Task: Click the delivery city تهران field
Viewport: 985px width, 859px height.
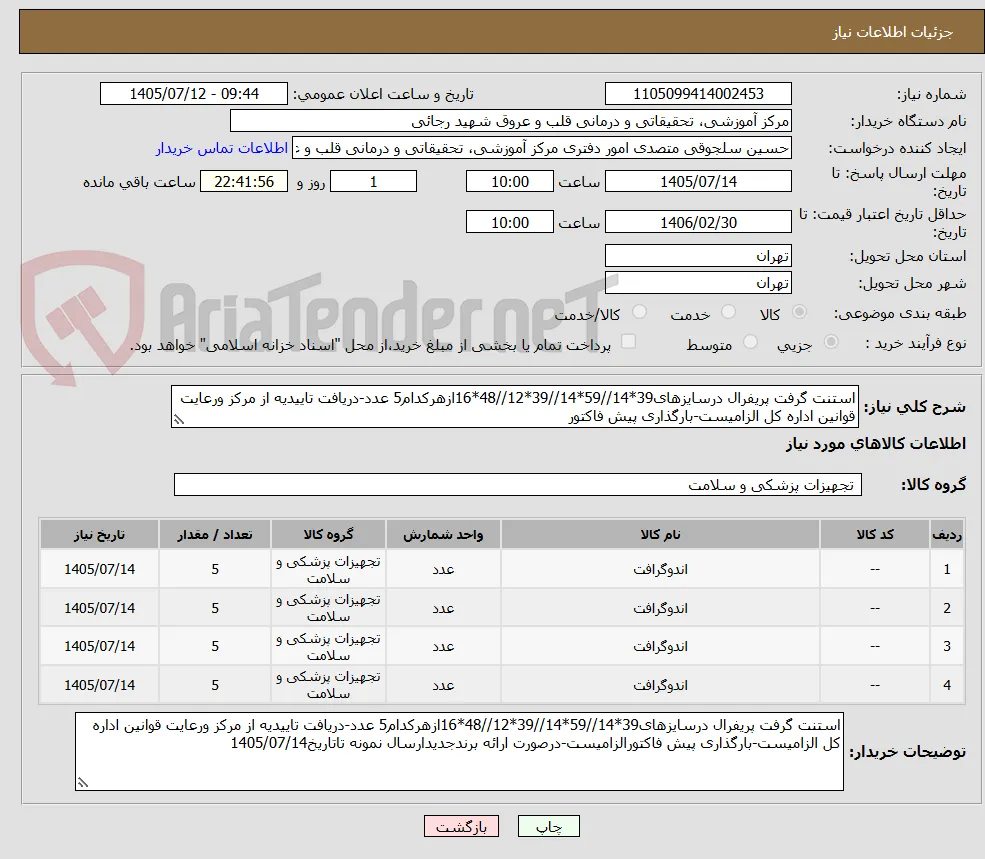Action: pos(698,283)
